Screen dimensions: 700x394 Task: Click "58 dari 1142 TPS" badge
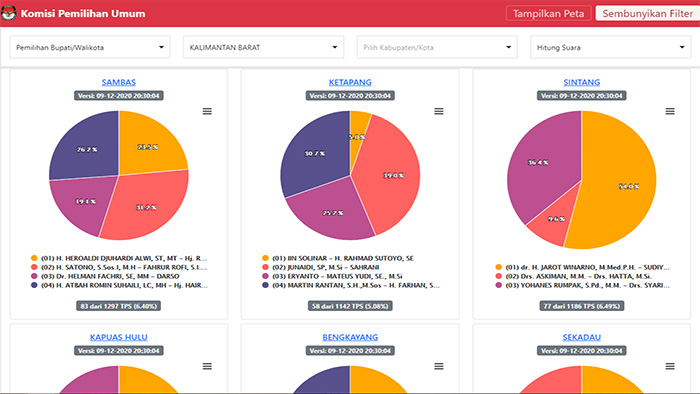click(x=350, y=306)
